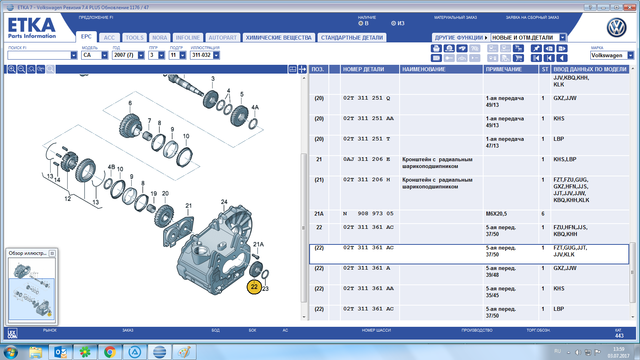Click scroll-down arrow of illustration pane
The height and width of the screenshot is (360, 640).
(303, 317)
